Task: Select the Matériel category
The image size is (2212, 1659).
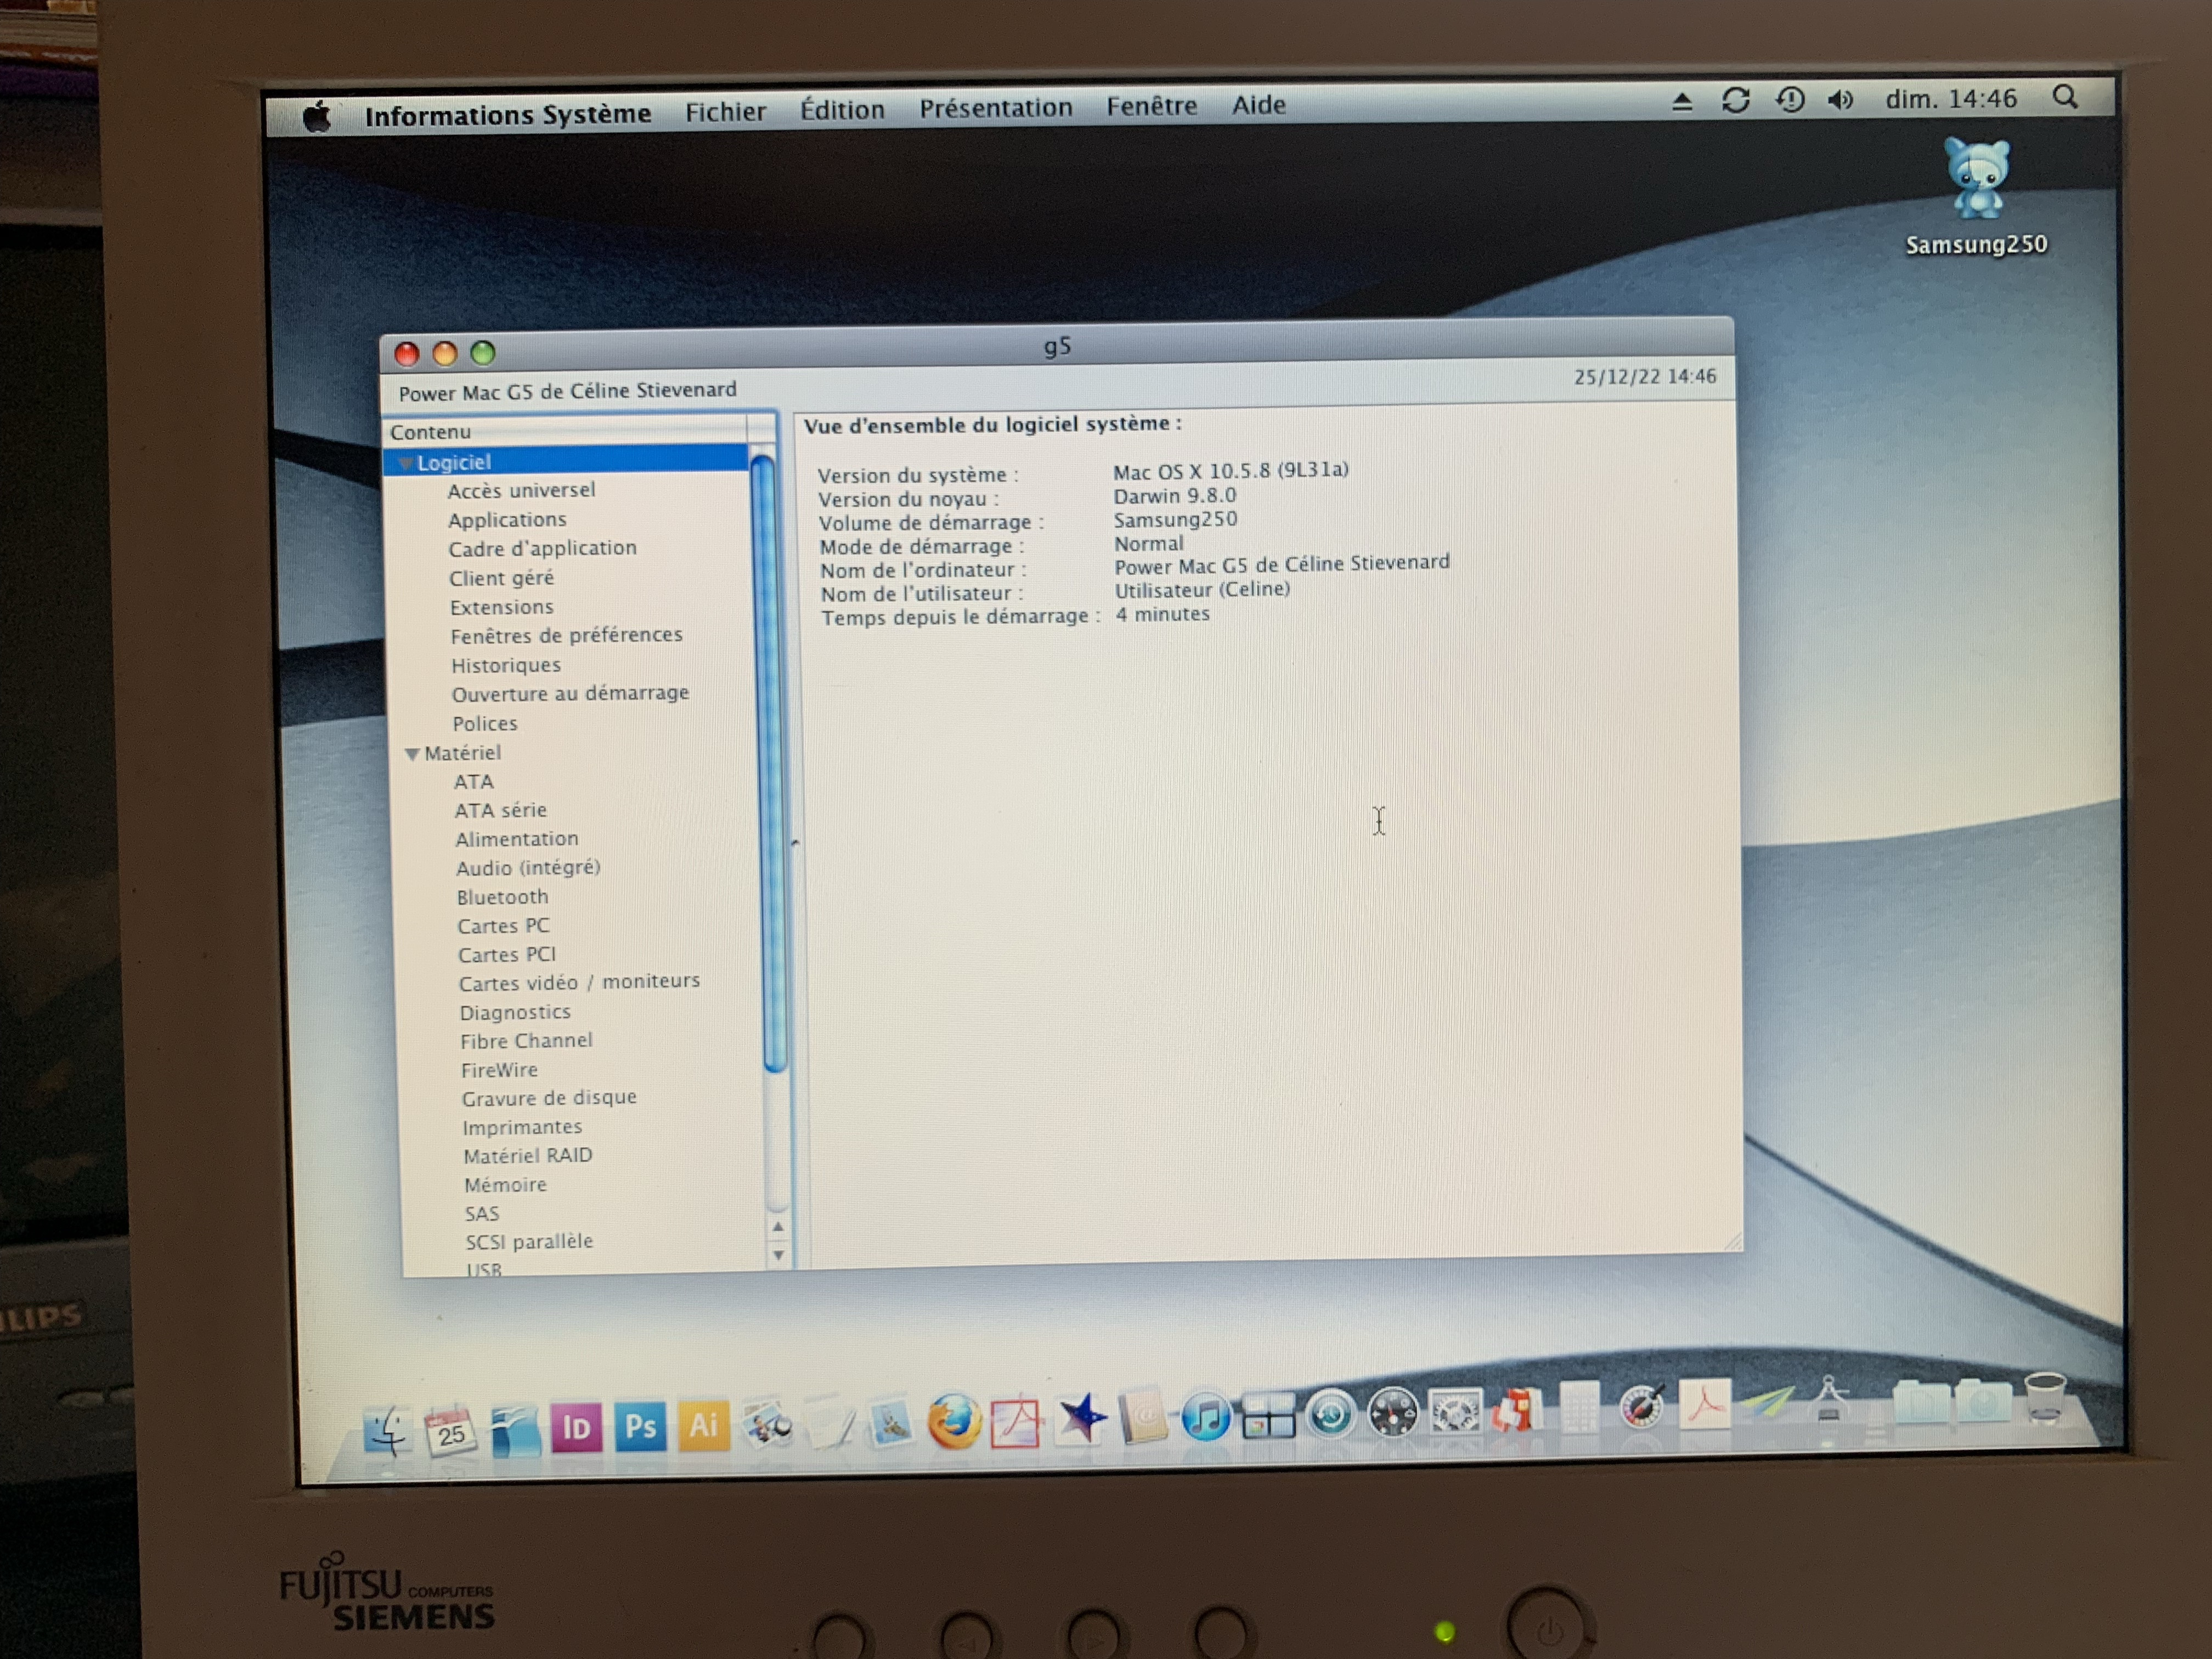Action: pyautogui.click(x=461, y=753)
